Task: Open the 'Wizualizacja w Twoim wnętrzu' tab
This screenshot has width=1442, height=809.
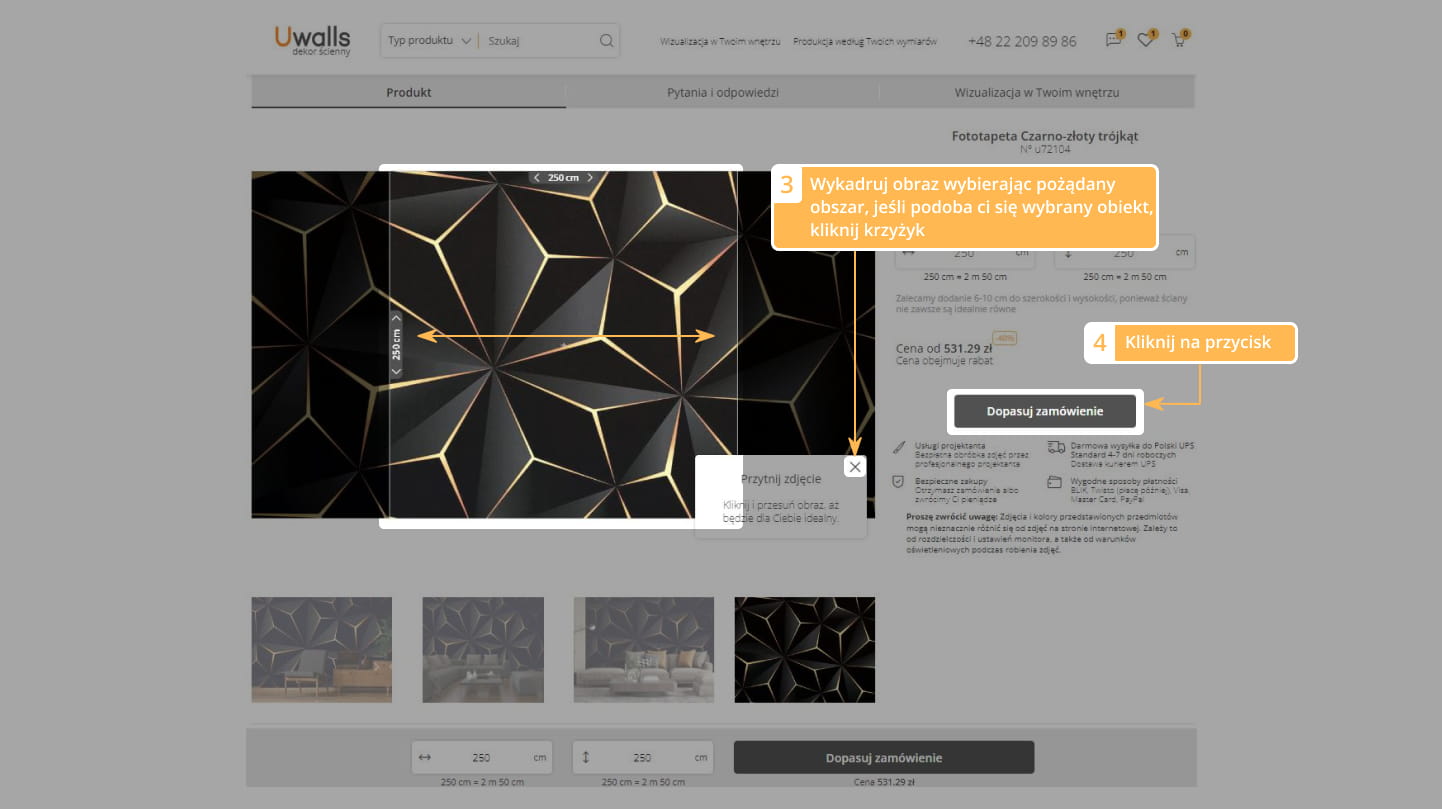Action: pyautogui.click(x=1036, y=92)
